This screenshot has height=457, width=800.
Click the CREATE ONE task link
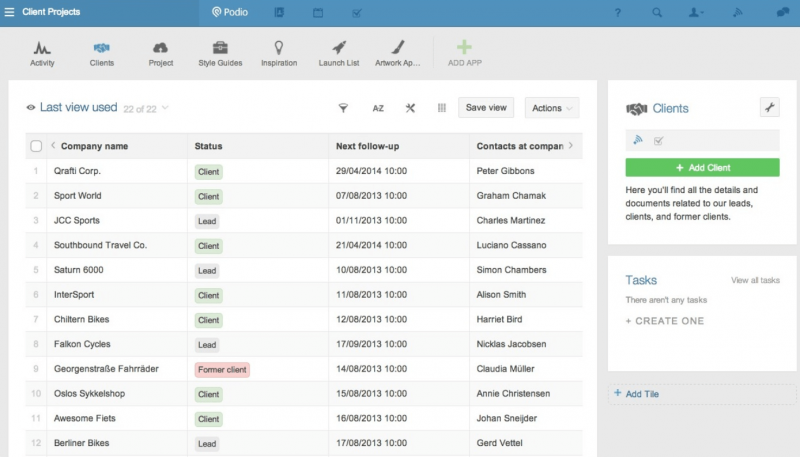665,321
